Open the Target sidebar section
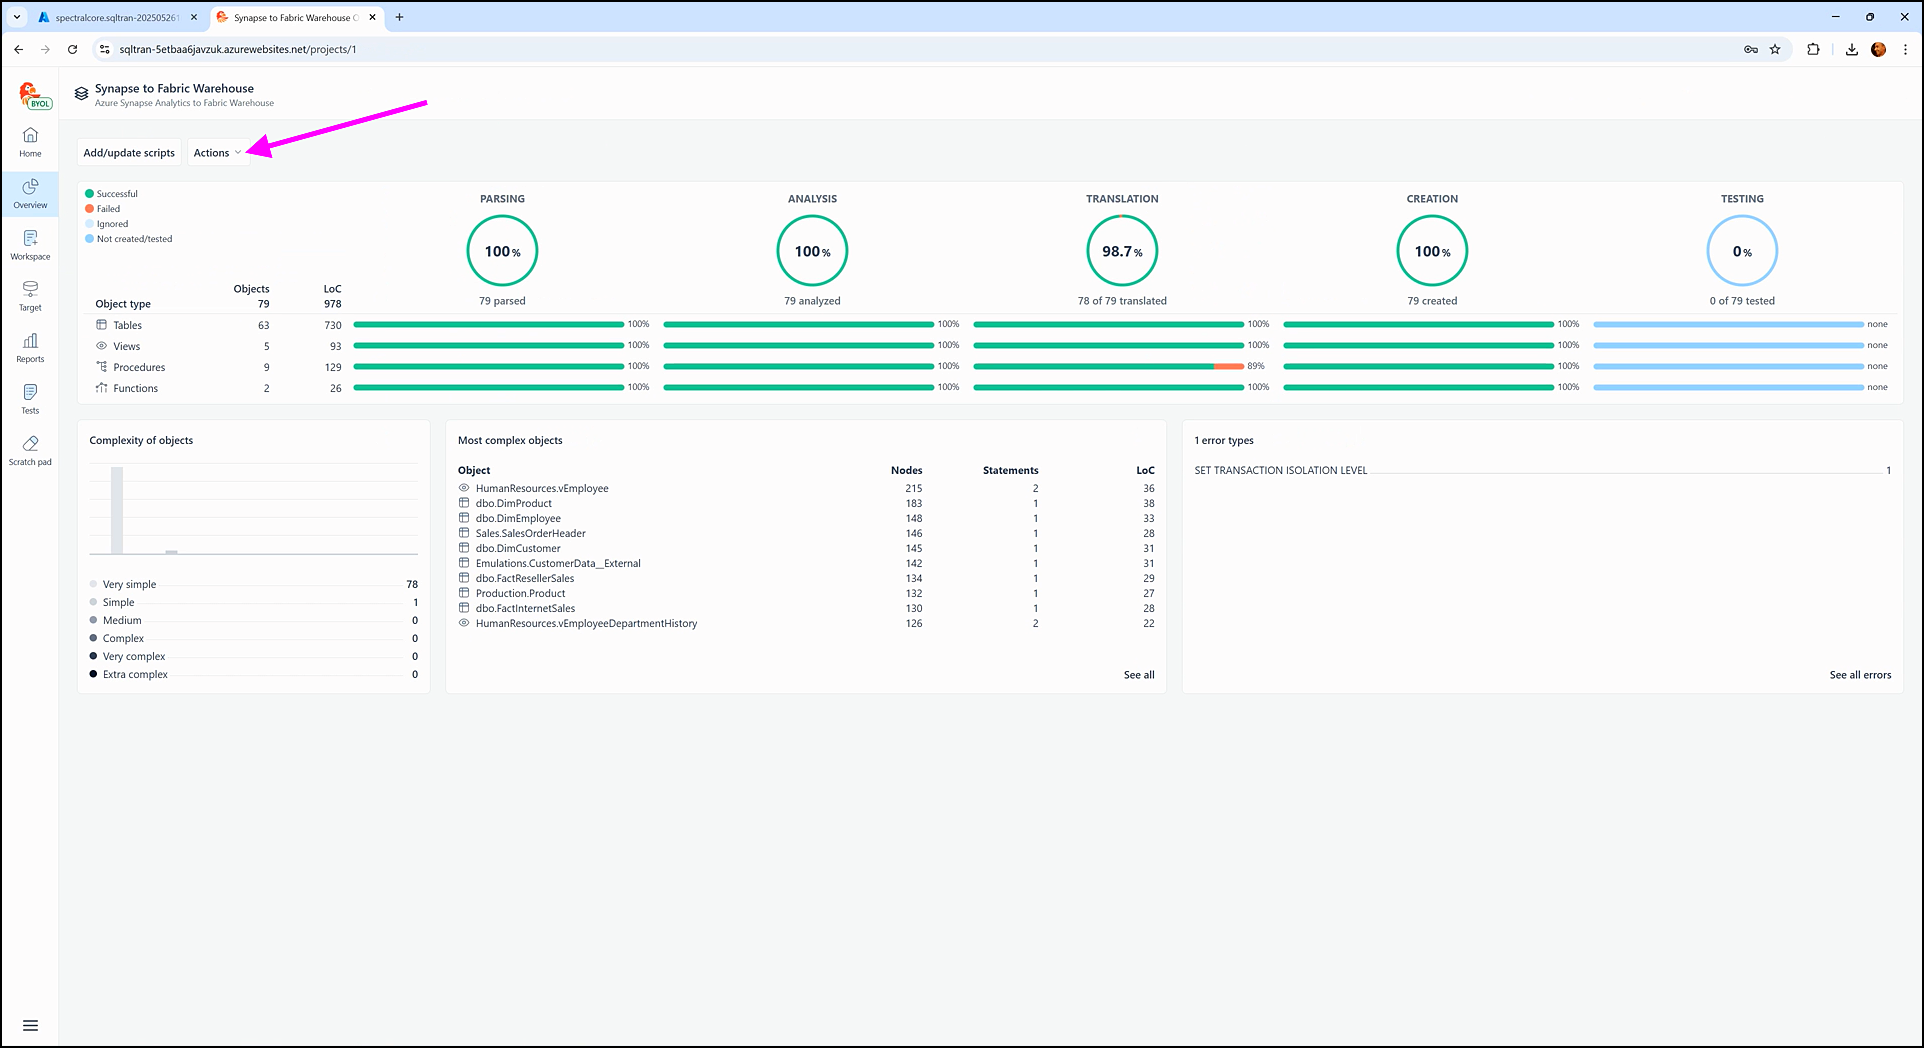Screen dimensions: 1924x1048 click(30, 295)
